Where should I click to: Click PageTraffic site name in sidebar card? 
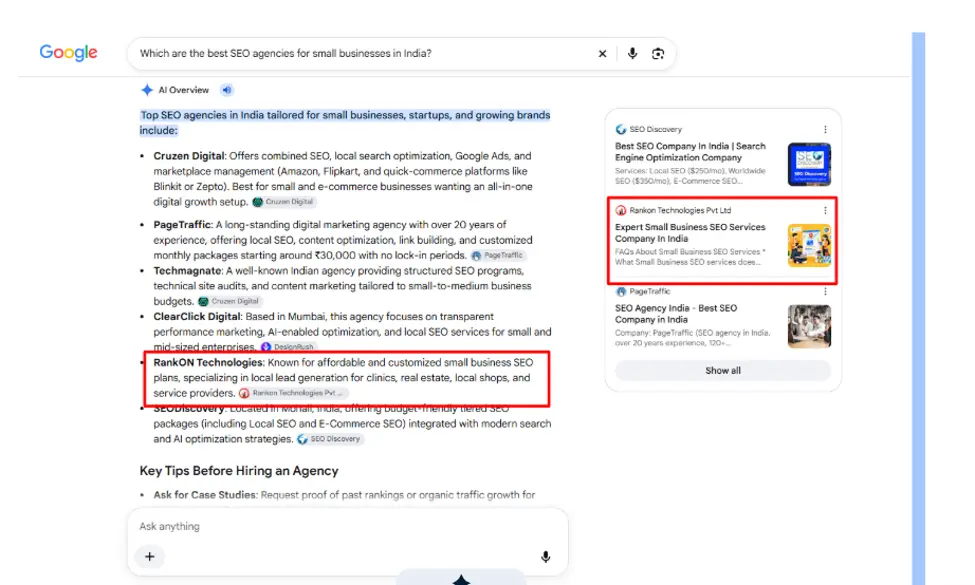pyautogui.click(x=650, y=291)
